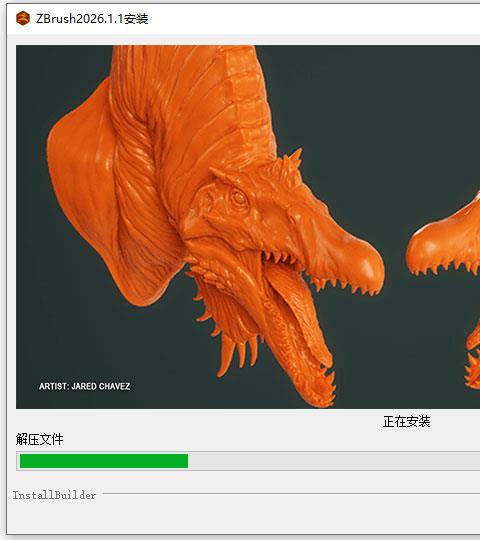480x540 pixels.
Task: Click the orange dinosaur splash image
Action: (x=248, y=227)
